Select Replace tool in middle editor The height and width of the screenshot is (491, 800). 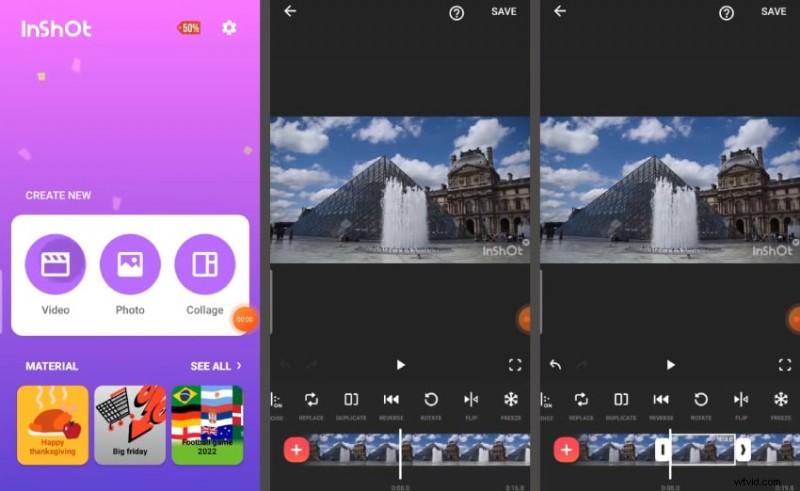pyautogui.click(x=311, y=405)
